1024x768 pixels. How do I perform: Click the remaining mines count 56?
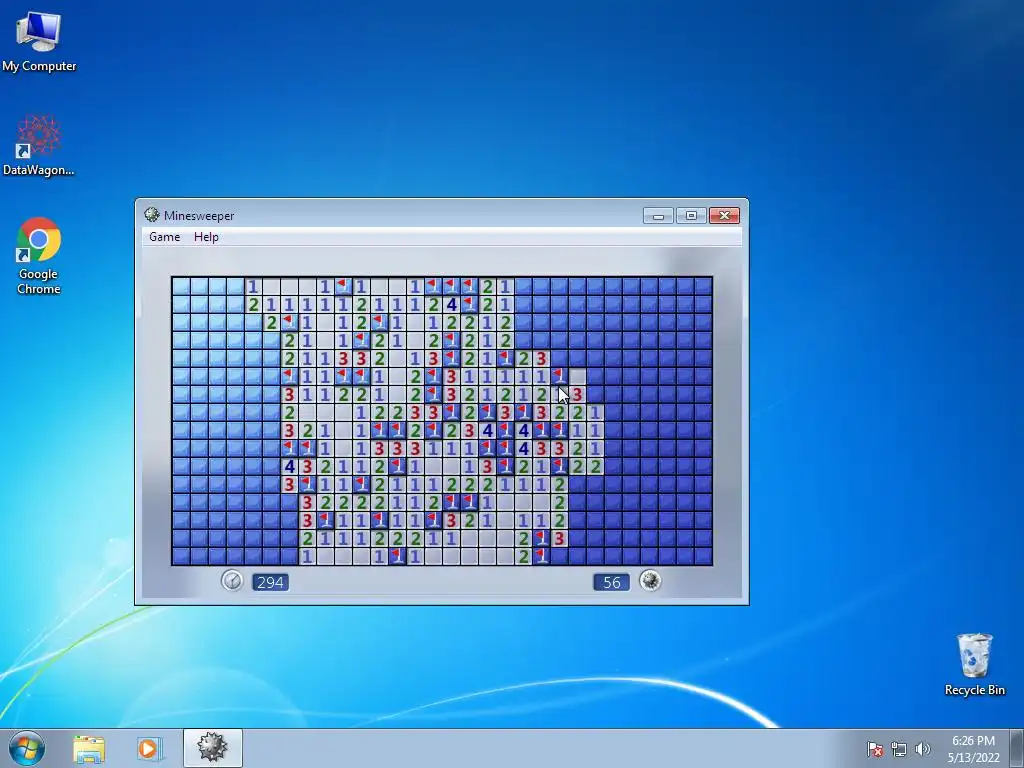point(611,582)
